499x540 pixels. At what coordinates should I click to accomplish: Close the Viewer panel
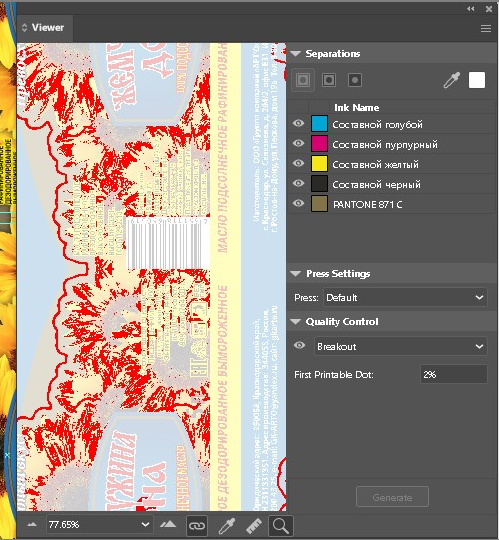point(489,9)
